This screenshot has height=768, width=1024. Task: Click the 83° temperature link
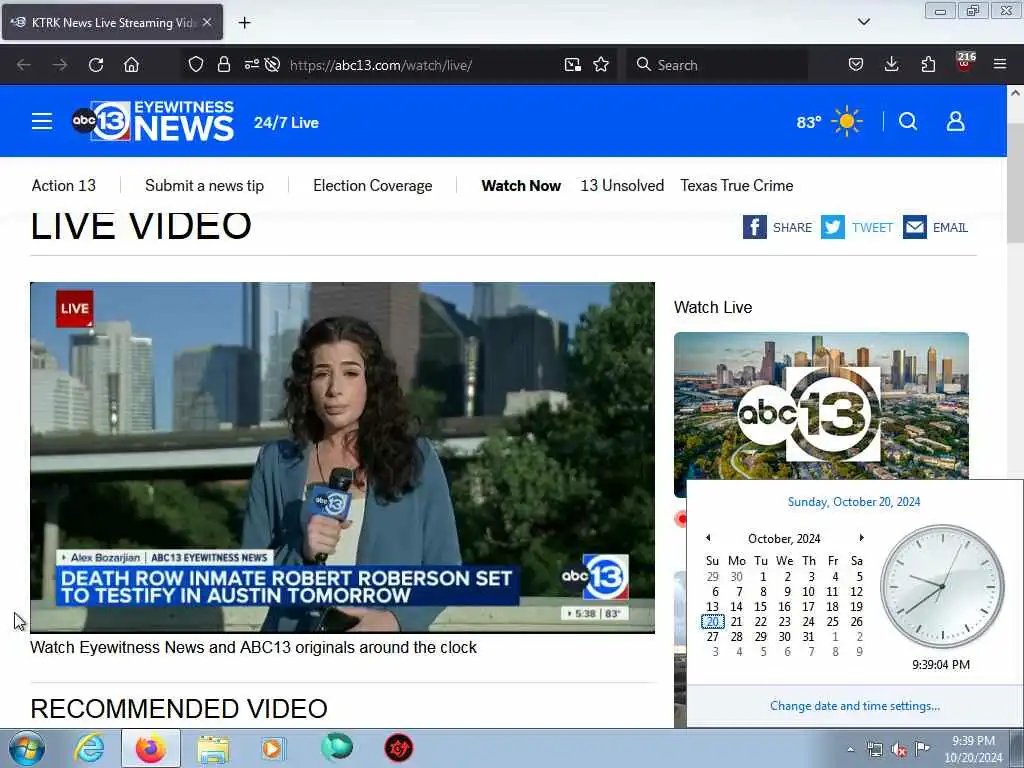pyautogui.click(x=808, y=122)
